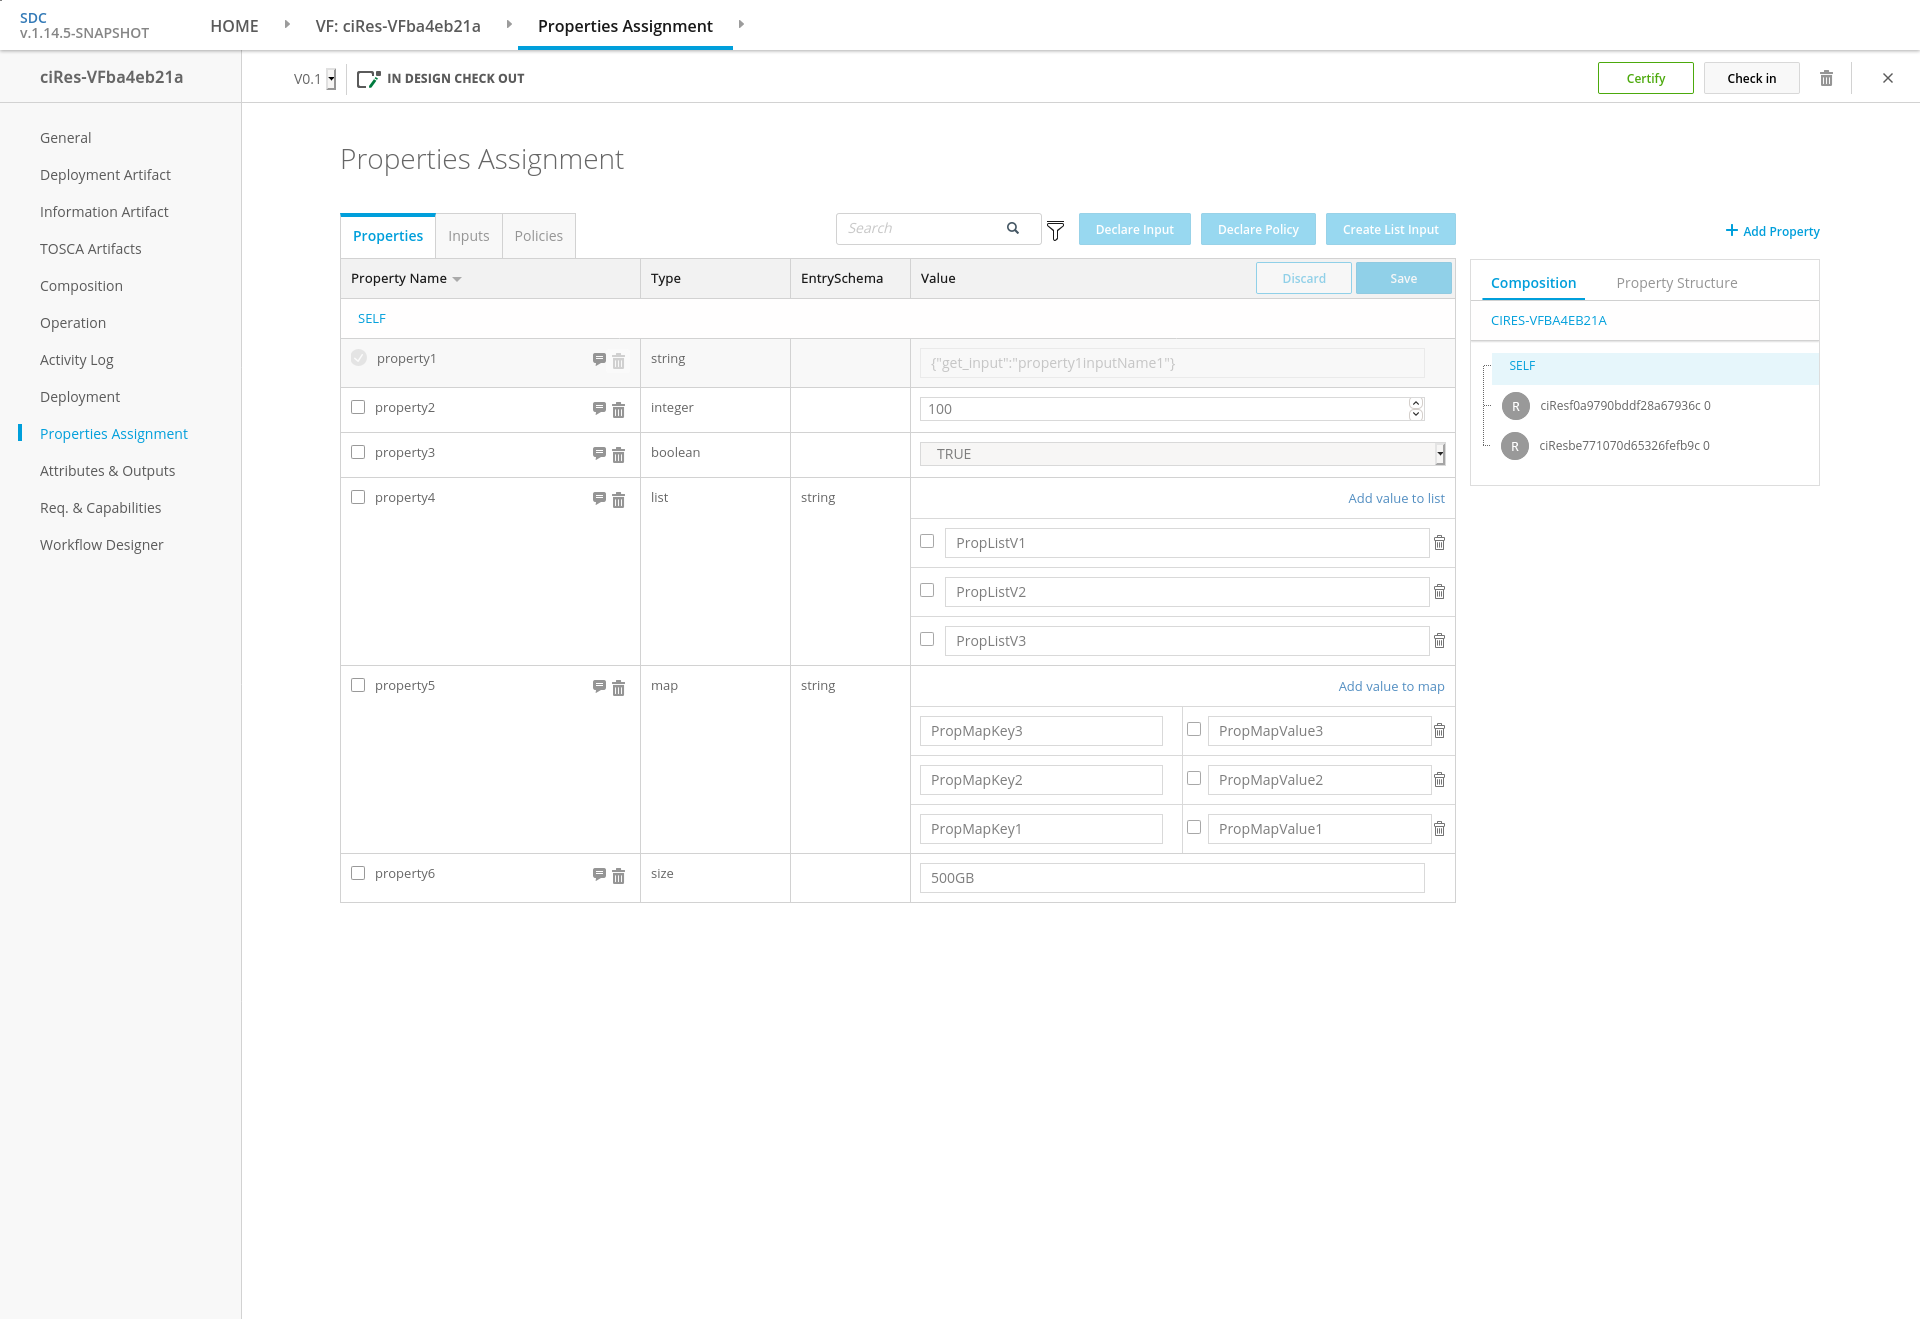This screenshot has width=1920, height=1319.
Task: Click Add value to list link
Action: click(1396, 498)
